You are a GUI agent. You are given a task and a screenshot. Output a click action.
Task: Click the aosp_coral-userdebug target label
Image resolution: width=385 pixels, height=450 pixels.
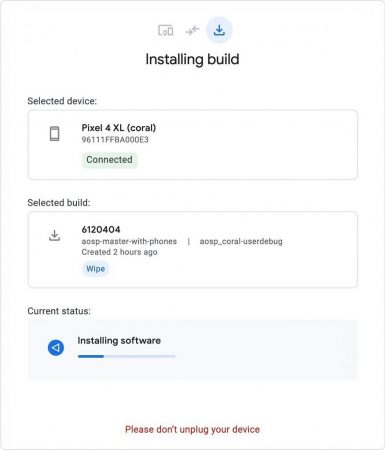point(241,241)
